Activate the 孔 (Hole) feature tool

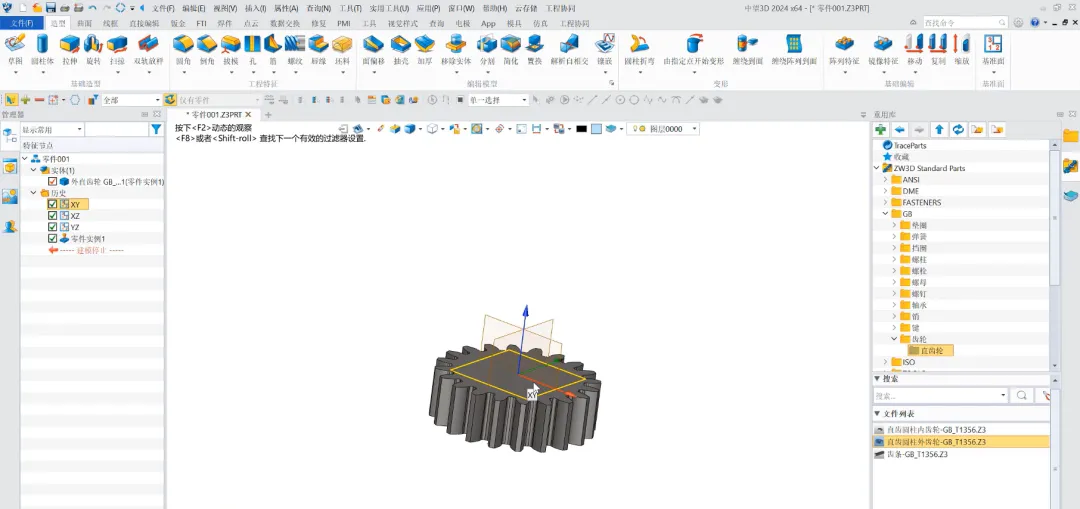[253, 47]
